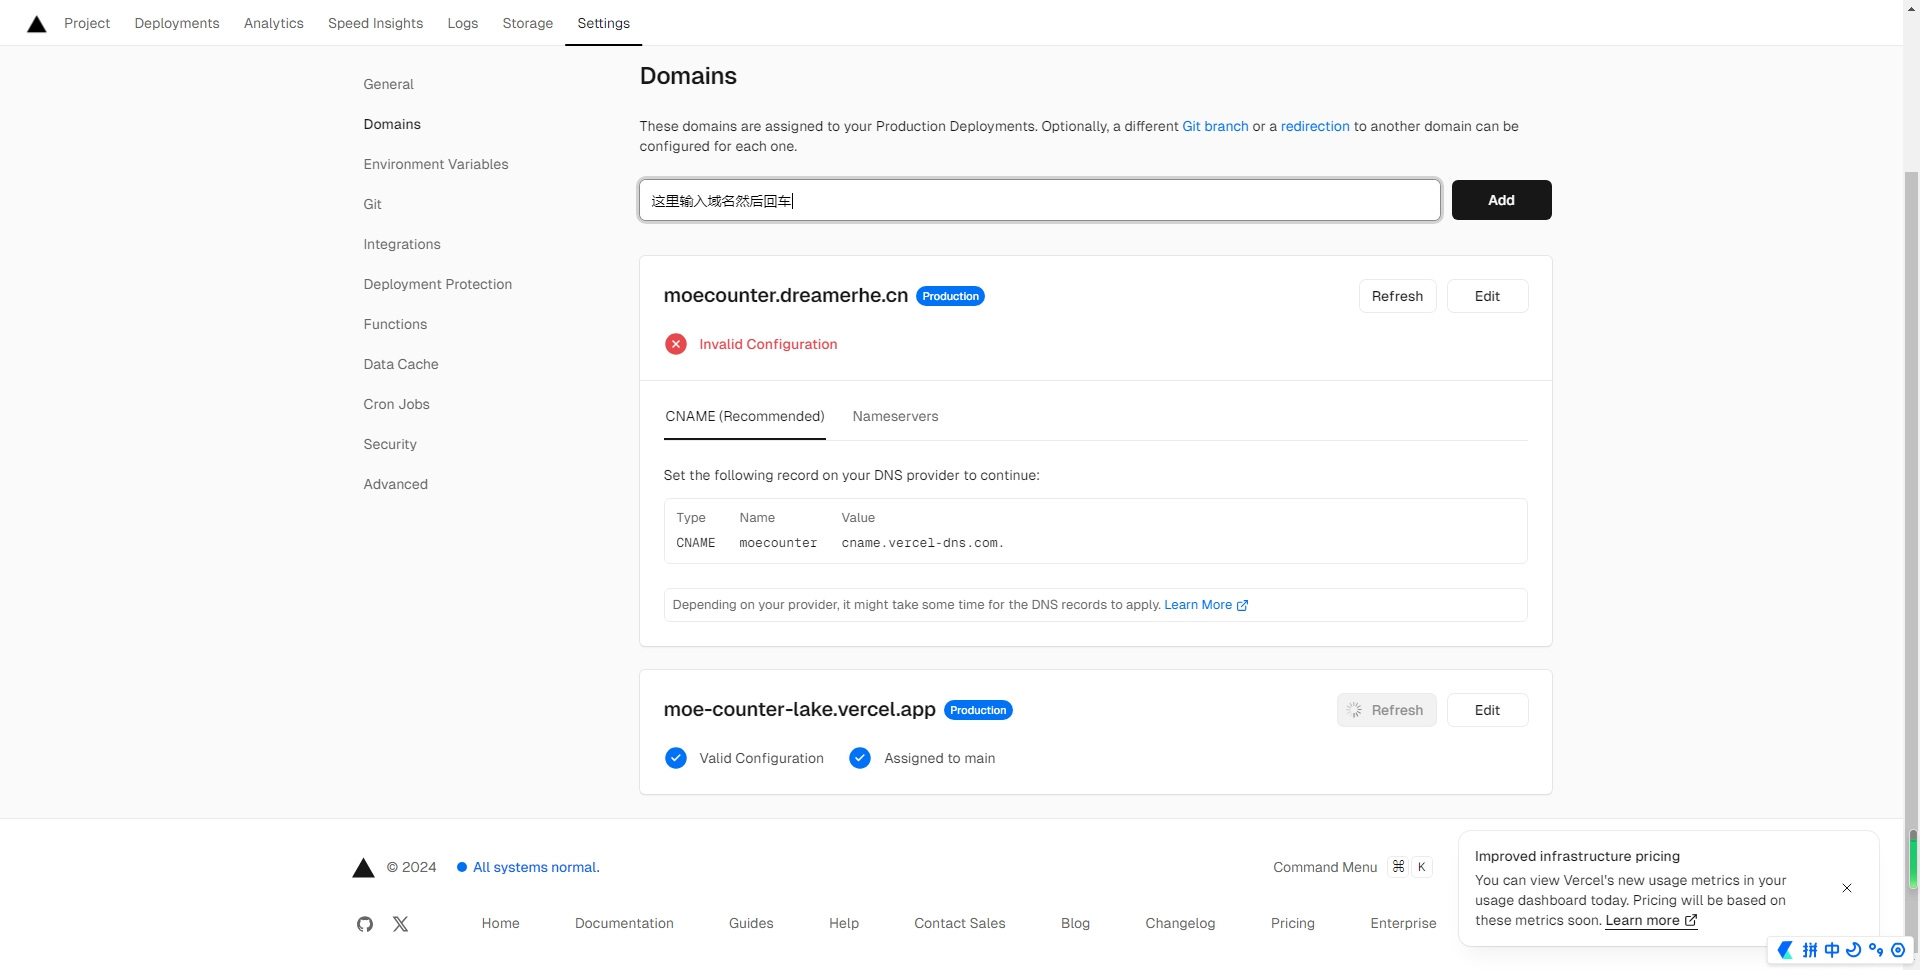Click the Add domain button

tap(1501, 200)
